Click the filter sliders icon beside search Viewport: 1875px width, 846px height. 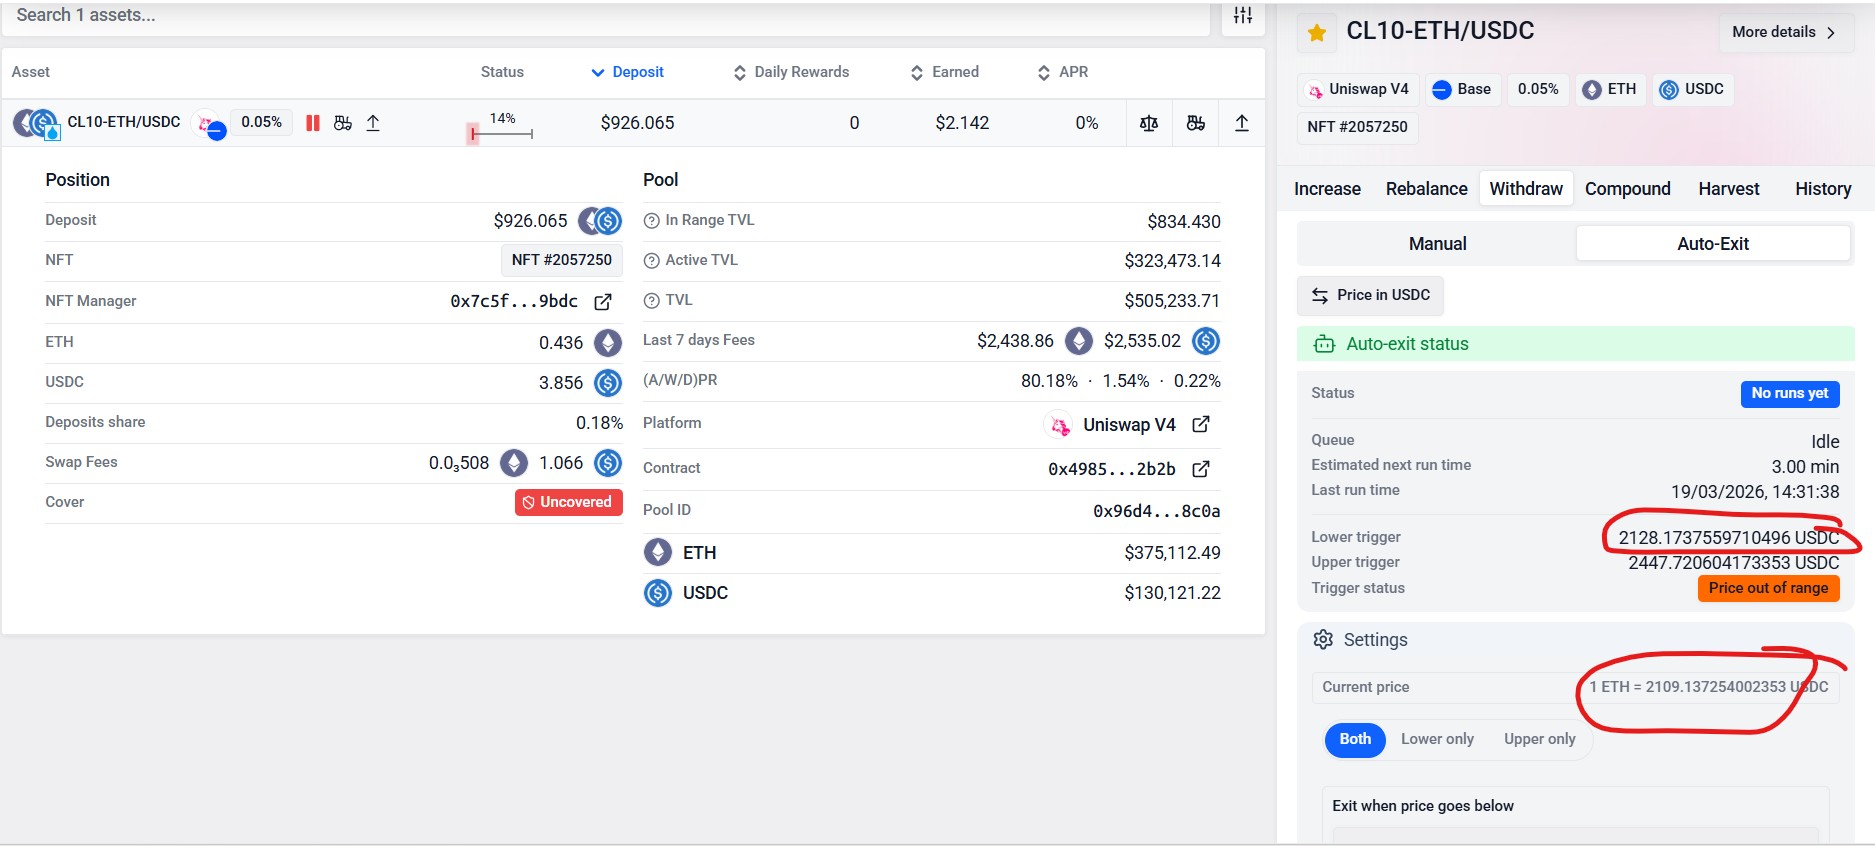coord(1242,15)
